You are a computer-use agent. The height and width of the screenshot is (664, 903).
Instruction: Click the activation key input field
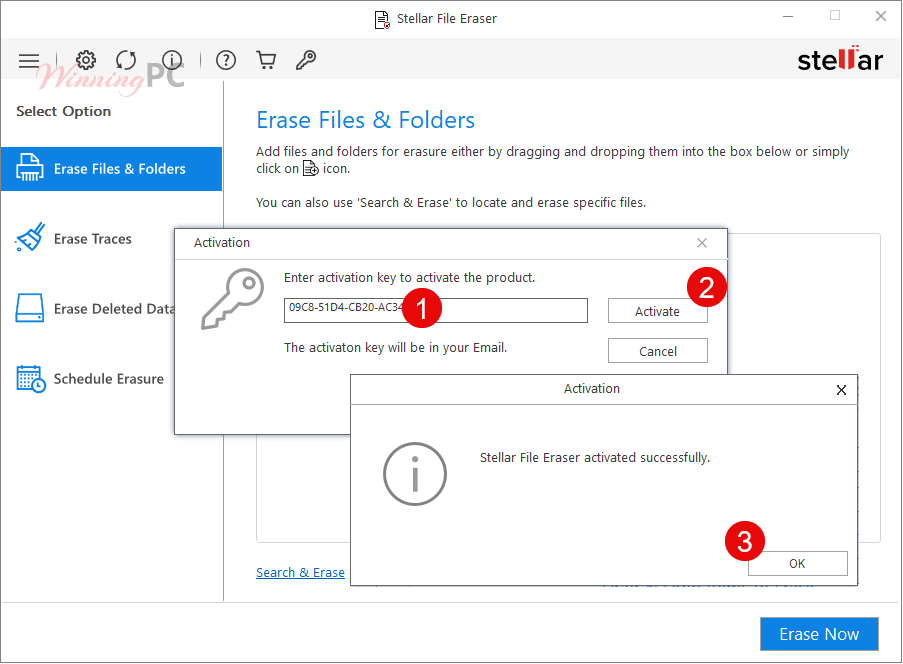[x=436, y=310]
